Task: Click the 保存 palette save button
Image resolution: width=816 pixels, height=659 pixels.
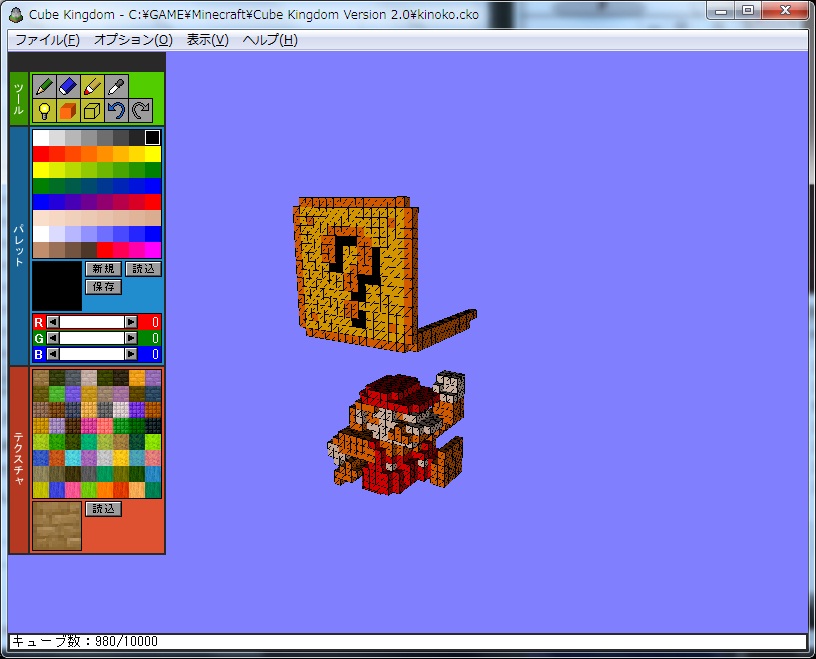Action: [103, 287]
